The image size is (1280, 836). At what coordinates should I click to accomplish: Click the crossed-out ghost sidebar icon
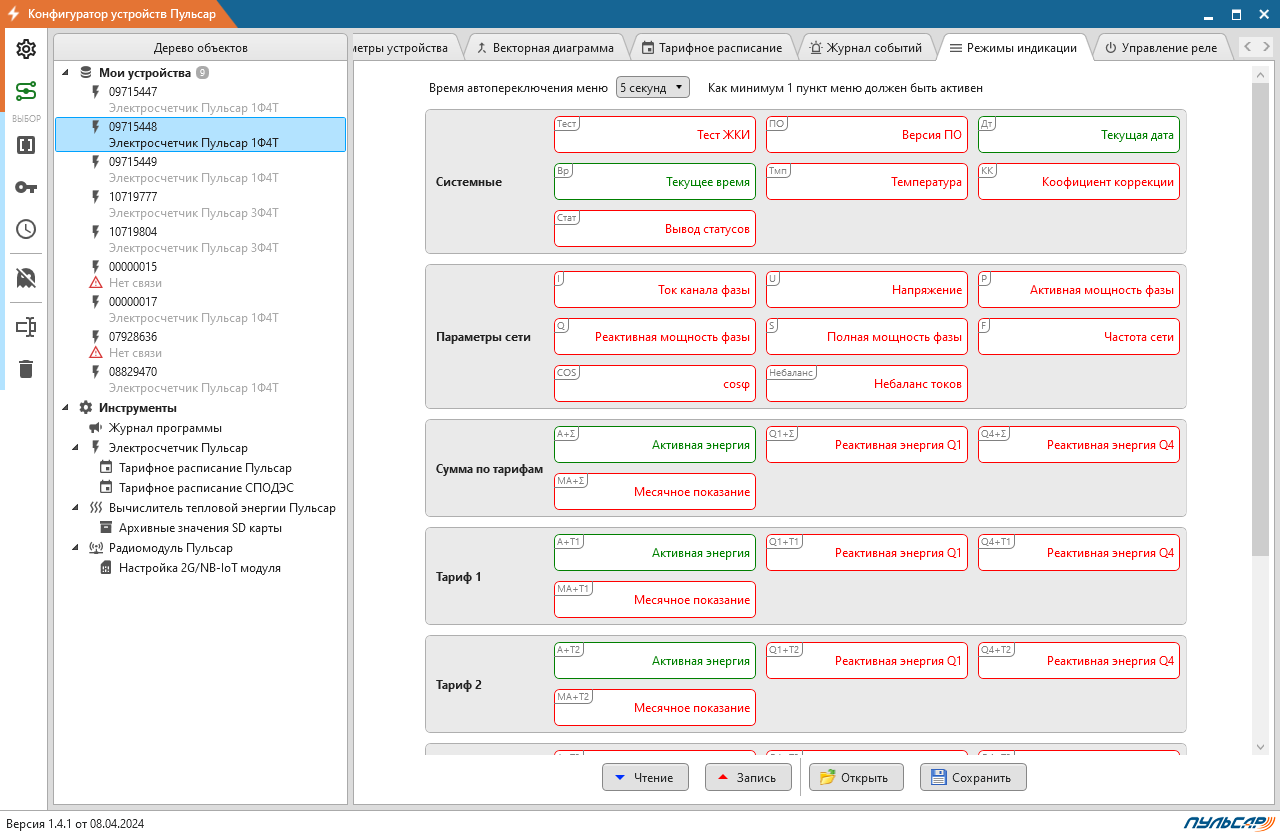tap(26, 277)
